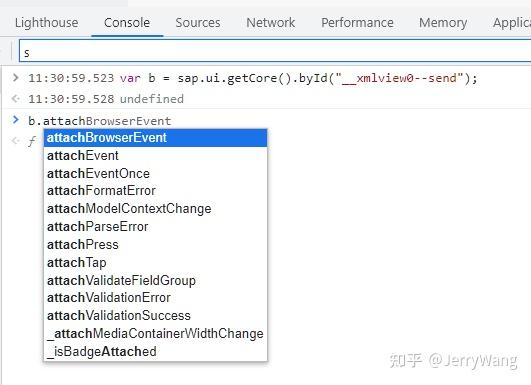The image size is (531, 385).
Task: Switch to the Sources tab
Action: point(198,23)
